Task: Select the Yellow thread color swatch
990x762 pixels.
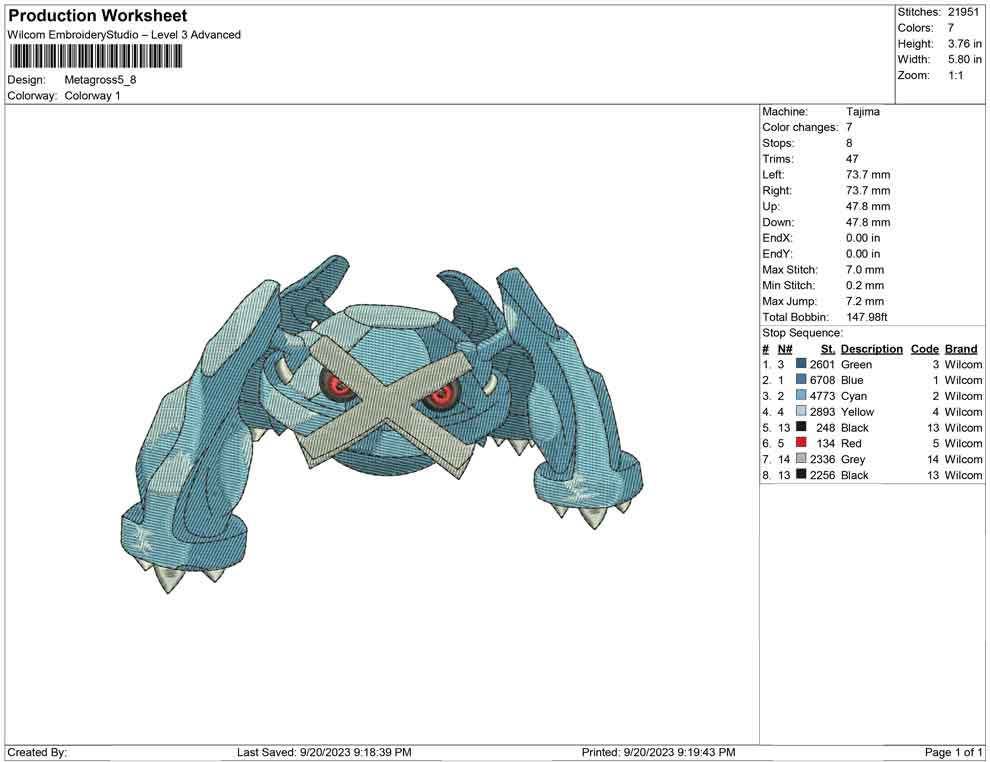Action: (801, 411)
